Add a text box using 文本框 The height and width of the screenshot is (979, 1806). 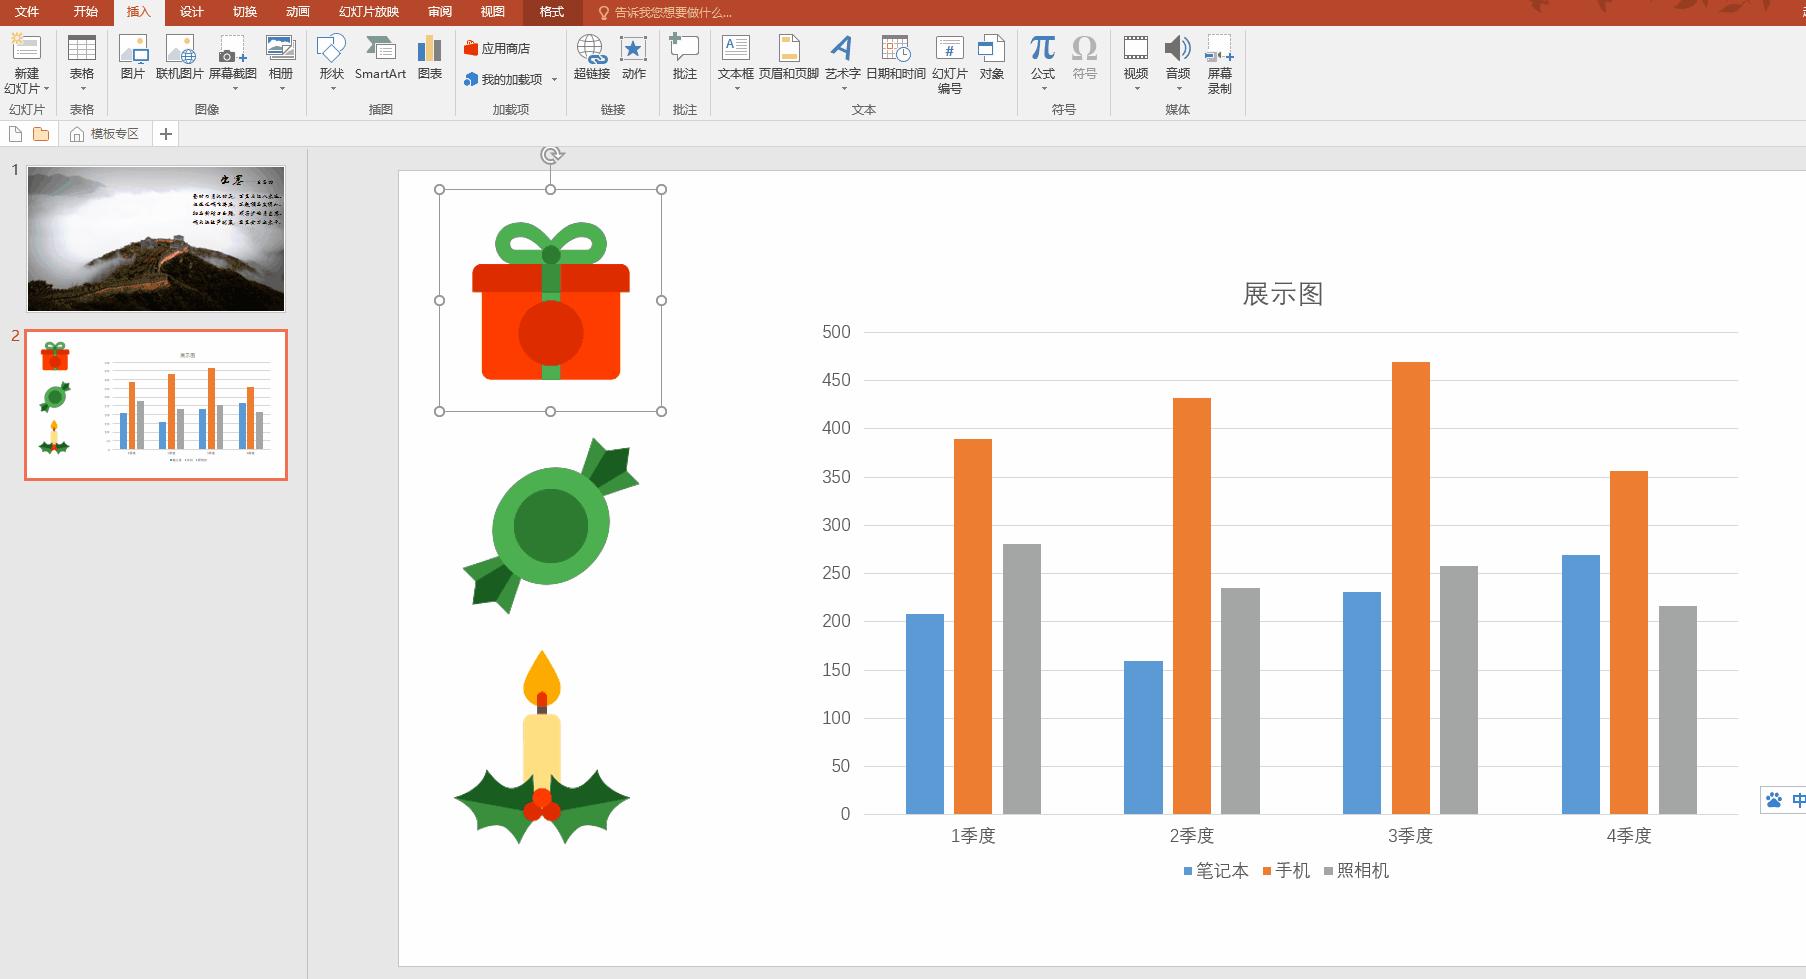pyautogui.click(x=735, y=58)
